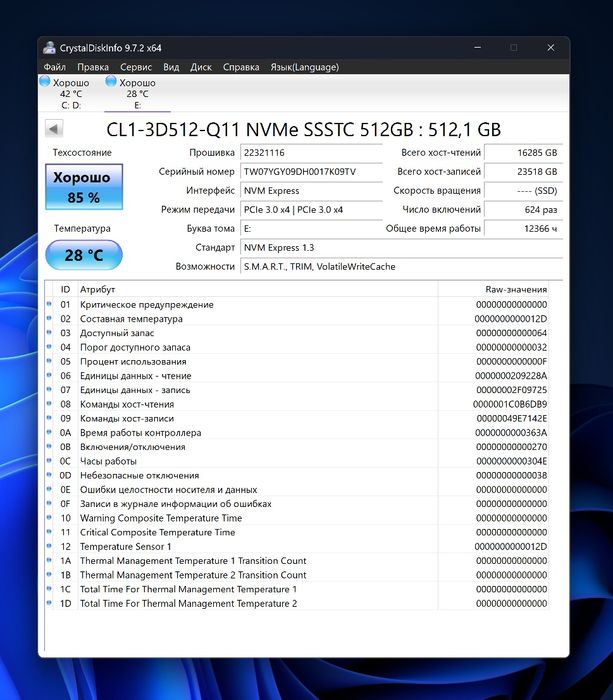
Task: Click status dot for Единицы данных - чтение row
Action: [49, 375]
